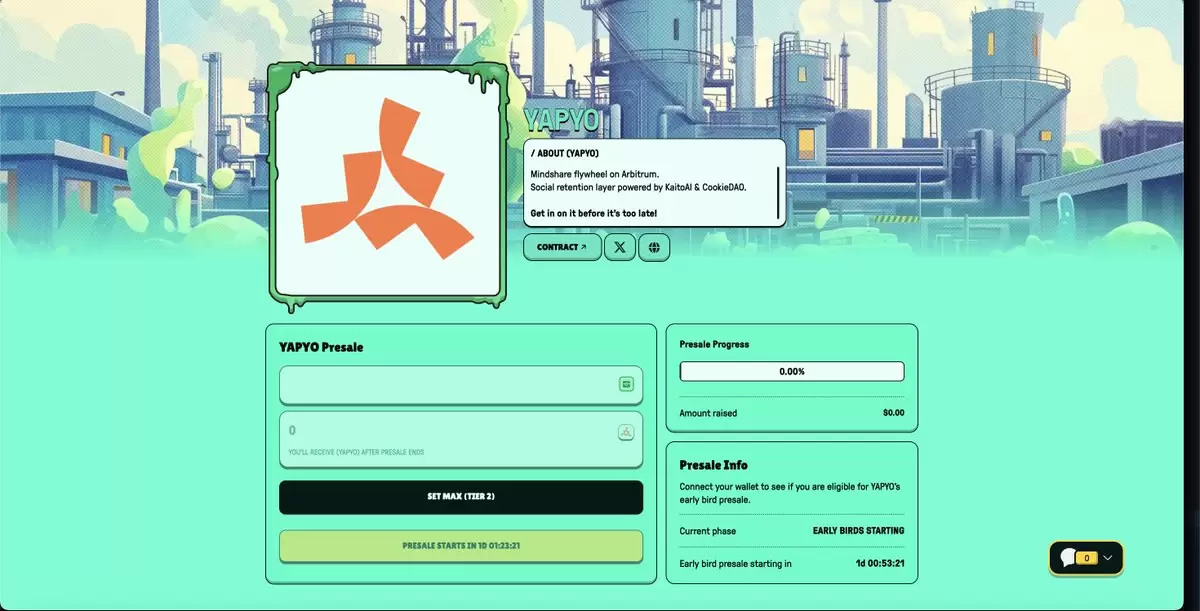The height and width of the screenshot is (611, 1200).
Task: Click 'Early bird presale starting in' label
Action: point(735,564)
